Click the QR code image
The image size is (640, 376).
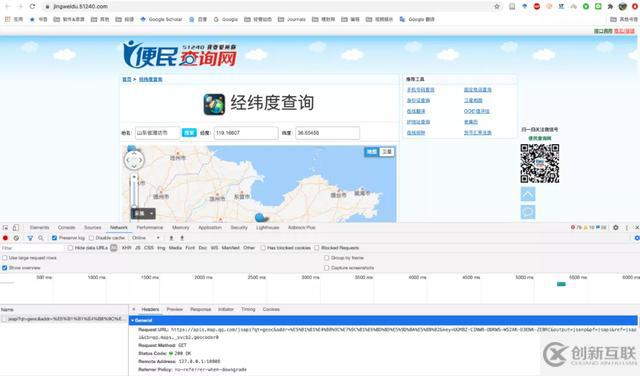click(x=540, y=163)
